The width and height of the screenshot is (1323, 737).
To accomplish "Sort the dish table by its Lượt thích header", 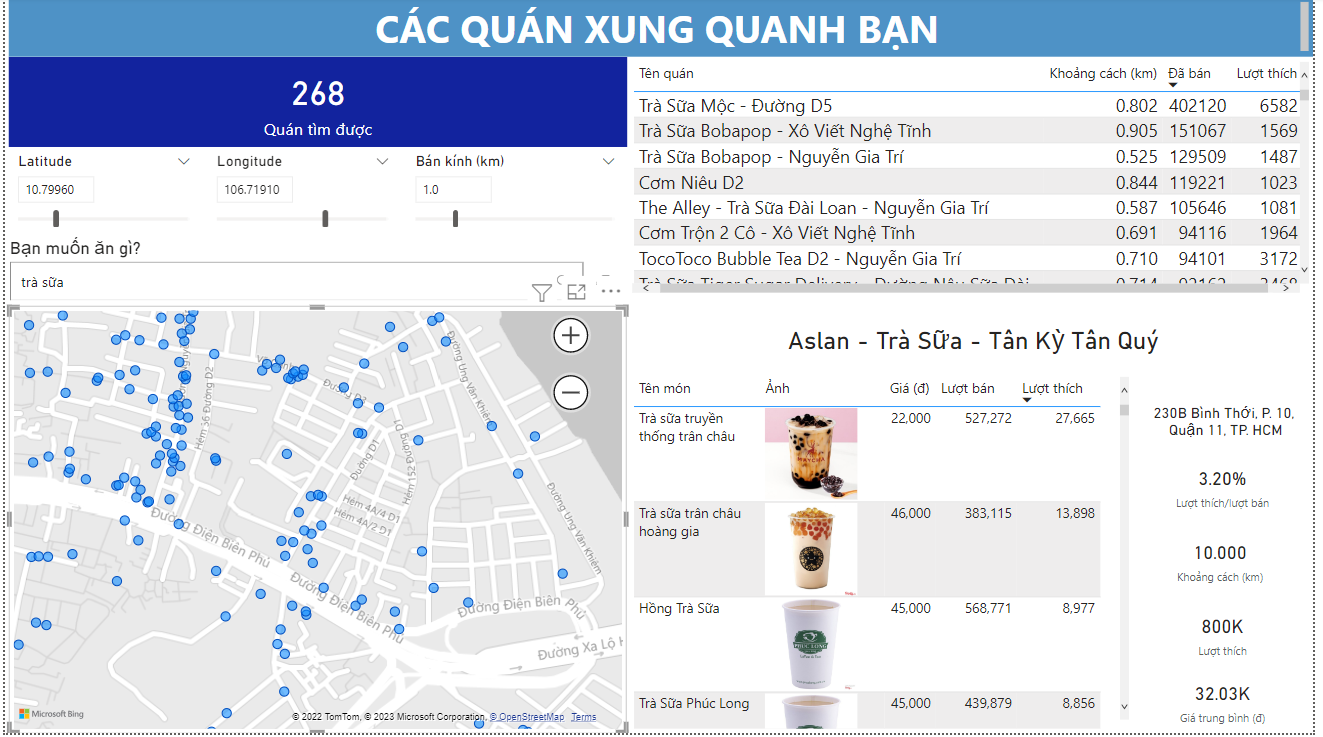I will (1052, 388).
